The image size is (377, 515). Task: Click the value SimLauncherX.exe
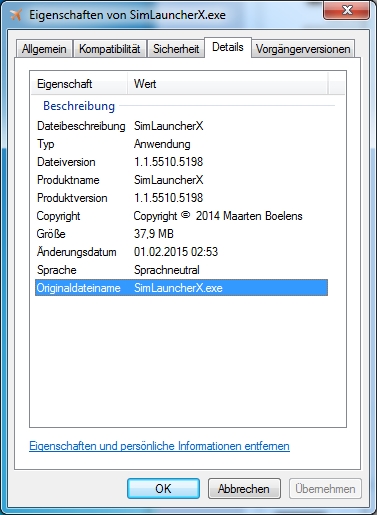178,288
